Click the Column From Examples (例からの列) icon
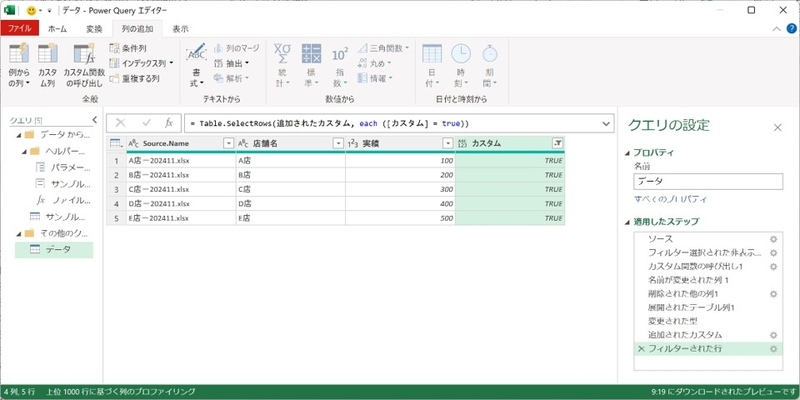The image size is (800, 400). [x=19, y=54]
